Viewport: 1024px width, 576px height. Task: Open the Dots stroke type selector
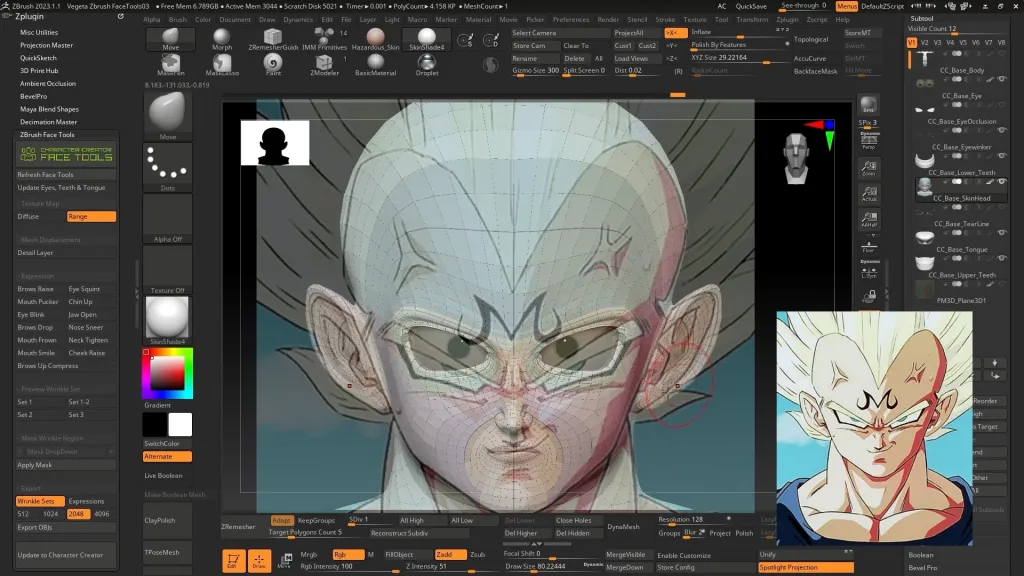click(167, 167)
